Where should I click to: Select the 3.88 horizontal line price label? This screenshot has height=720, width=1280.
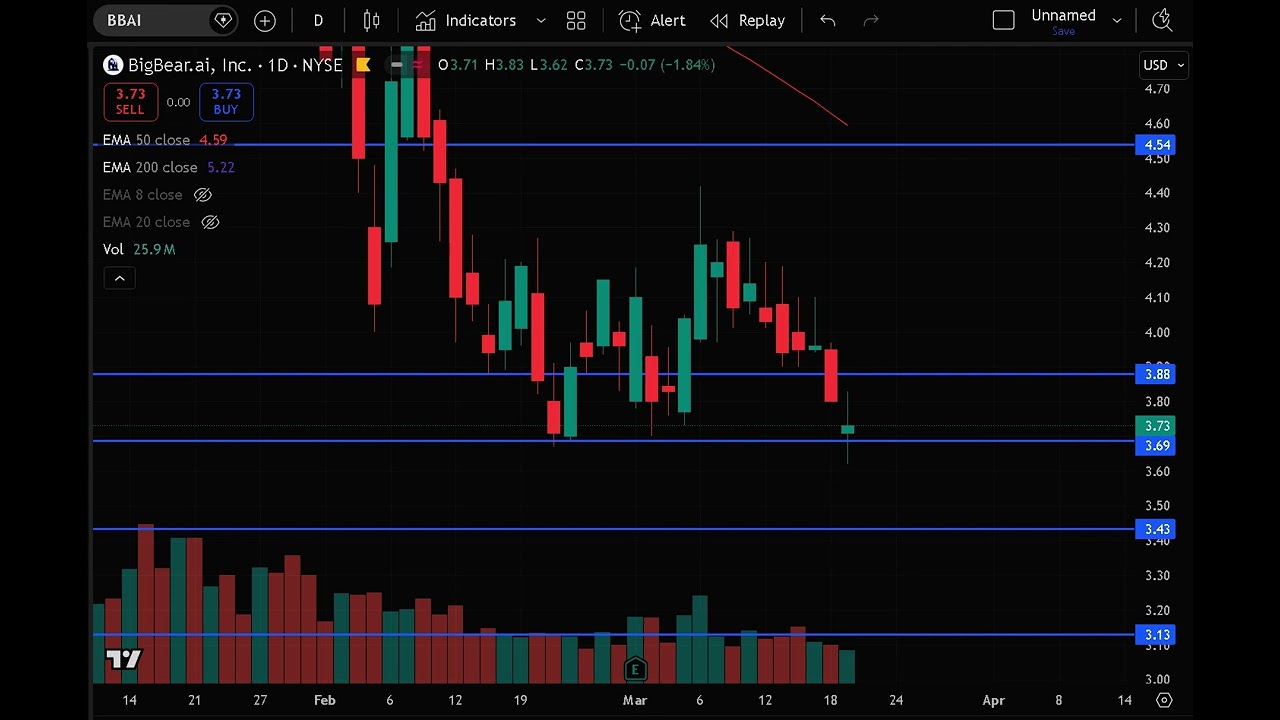[x=1157, y=374]
